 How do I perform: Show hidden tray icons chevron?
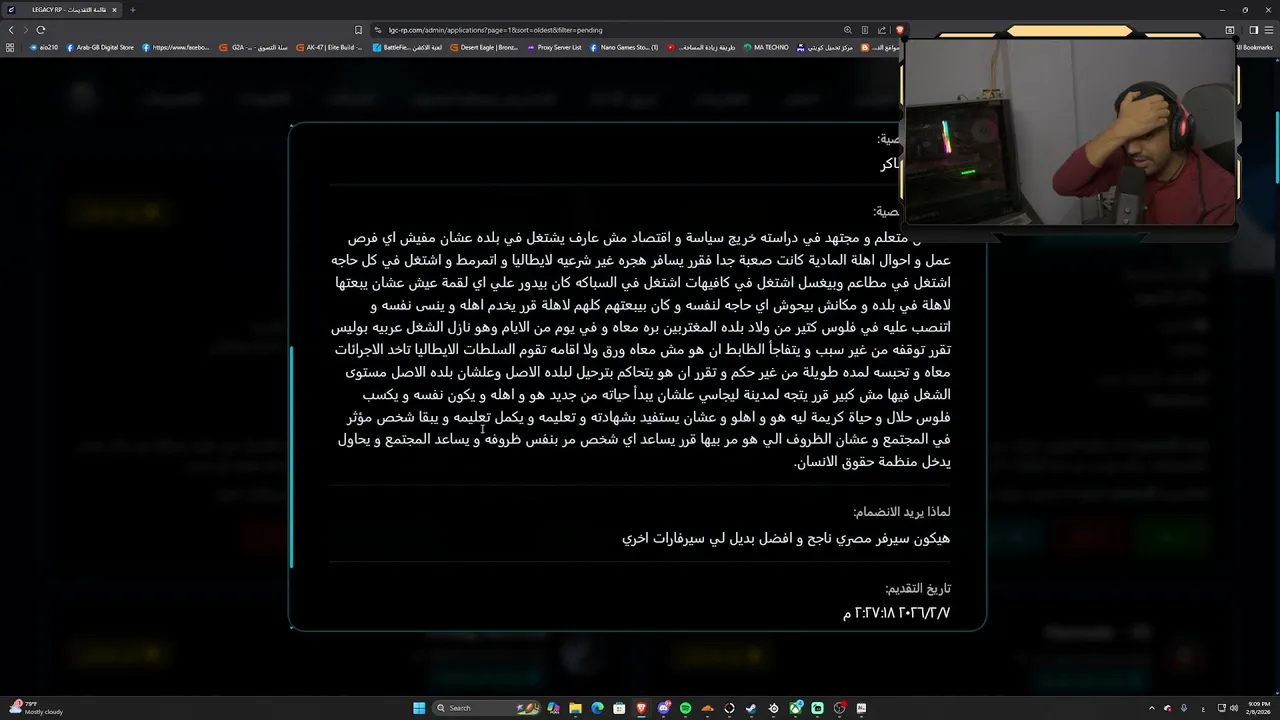point(1151,708)
